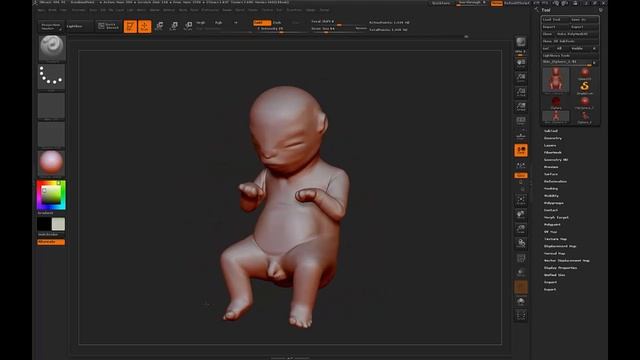Image resolution: width=640 pixels, height=360 pixels.
Task: Toggle Transp transparency mode
Action: (521, 272)
